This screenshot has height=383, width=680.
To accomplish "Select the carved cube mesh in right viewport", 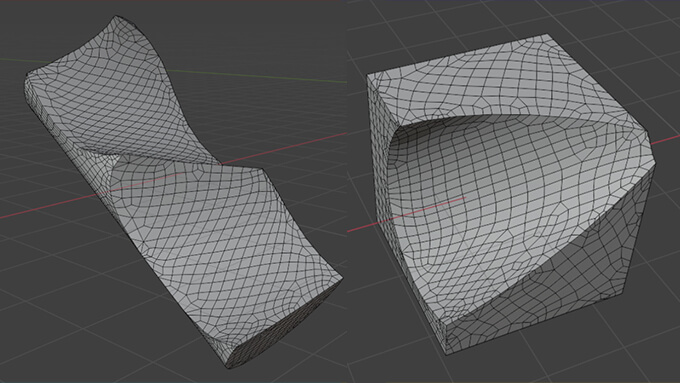I will point(512,195).
